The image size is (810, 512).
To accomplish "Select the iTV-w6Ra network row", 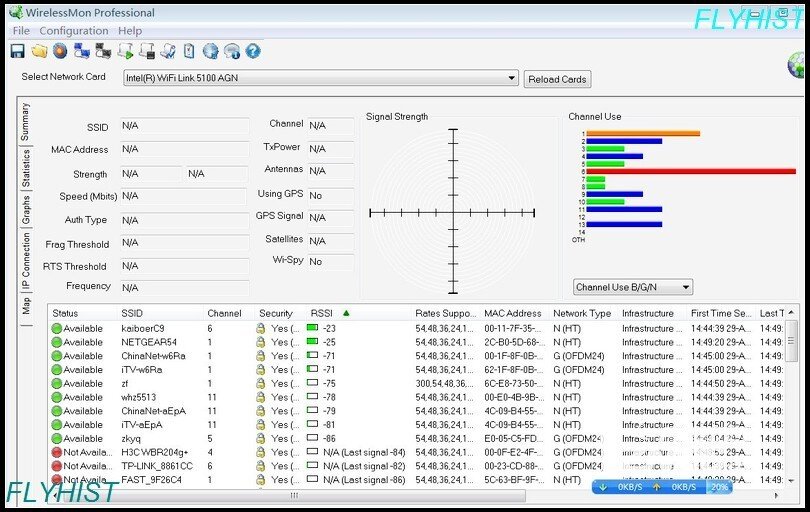I will pos(417,369).
